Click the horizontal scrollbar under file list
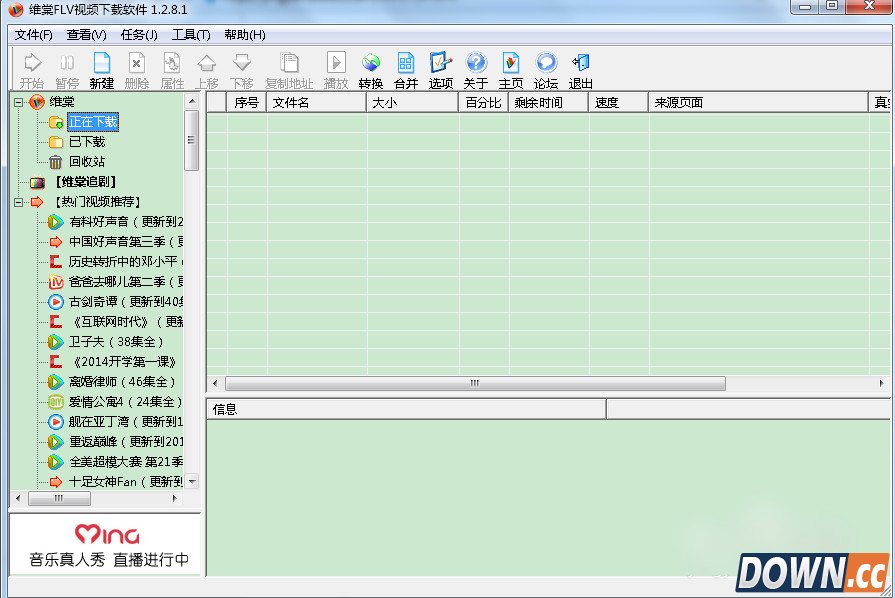The width and height of the screenshot is (895, 598). pyautogui.click(x=470, y=383)
